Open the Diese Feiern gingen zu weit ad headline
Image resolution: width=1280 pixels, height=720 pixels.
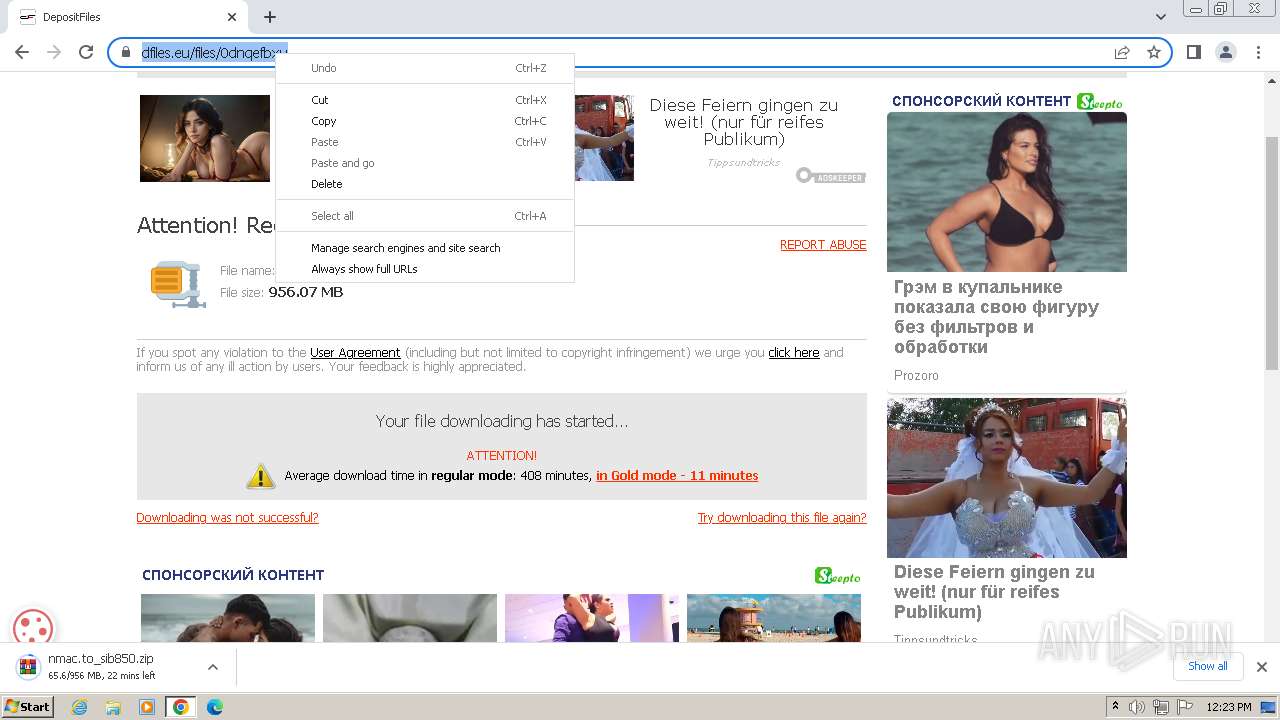pyautogui.click(x=744, y=122)
